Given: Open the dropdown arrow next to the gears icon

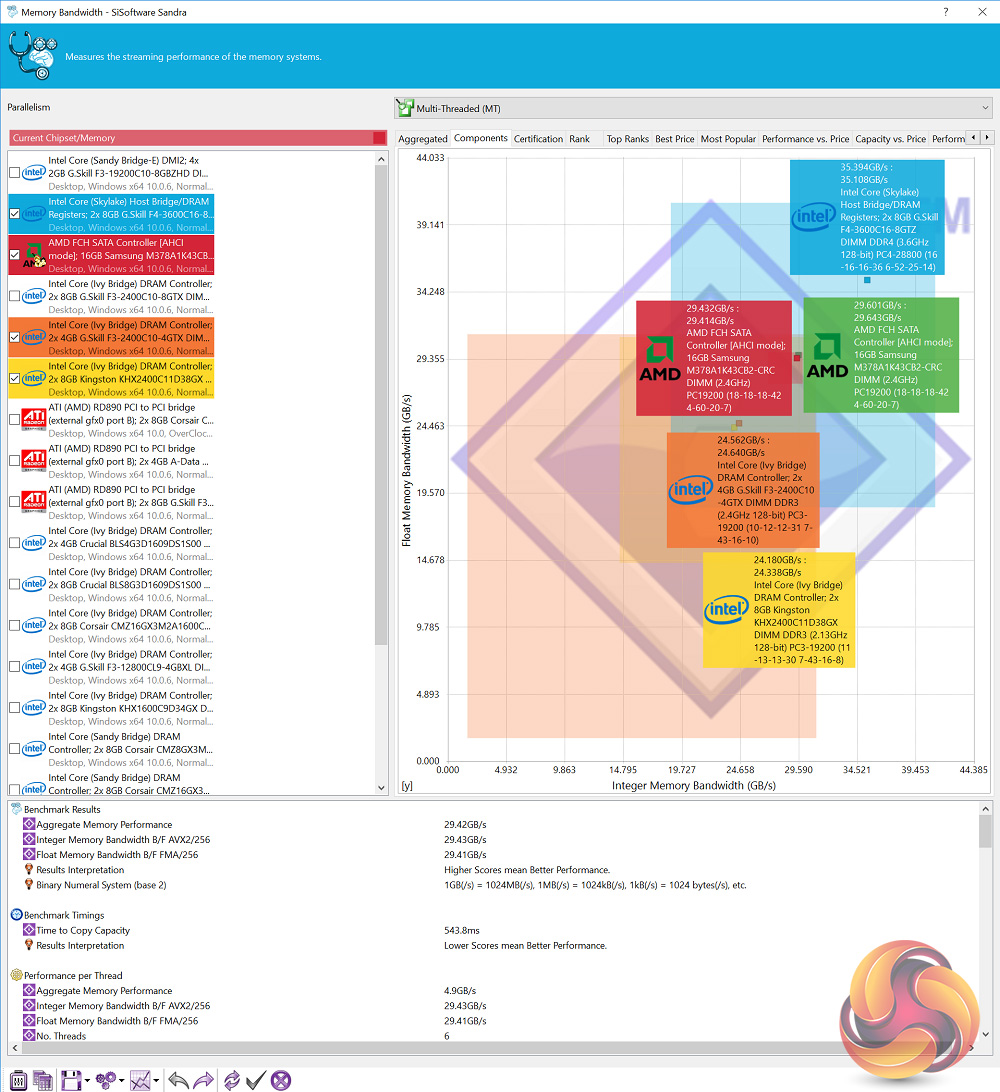Looking at the screenshot, I should [122, 1081].
